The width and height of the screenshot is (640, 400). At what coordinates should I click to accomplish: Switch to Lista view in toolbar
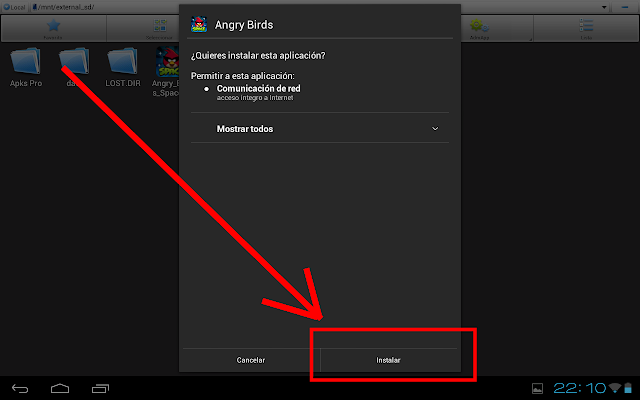[586, 29]
